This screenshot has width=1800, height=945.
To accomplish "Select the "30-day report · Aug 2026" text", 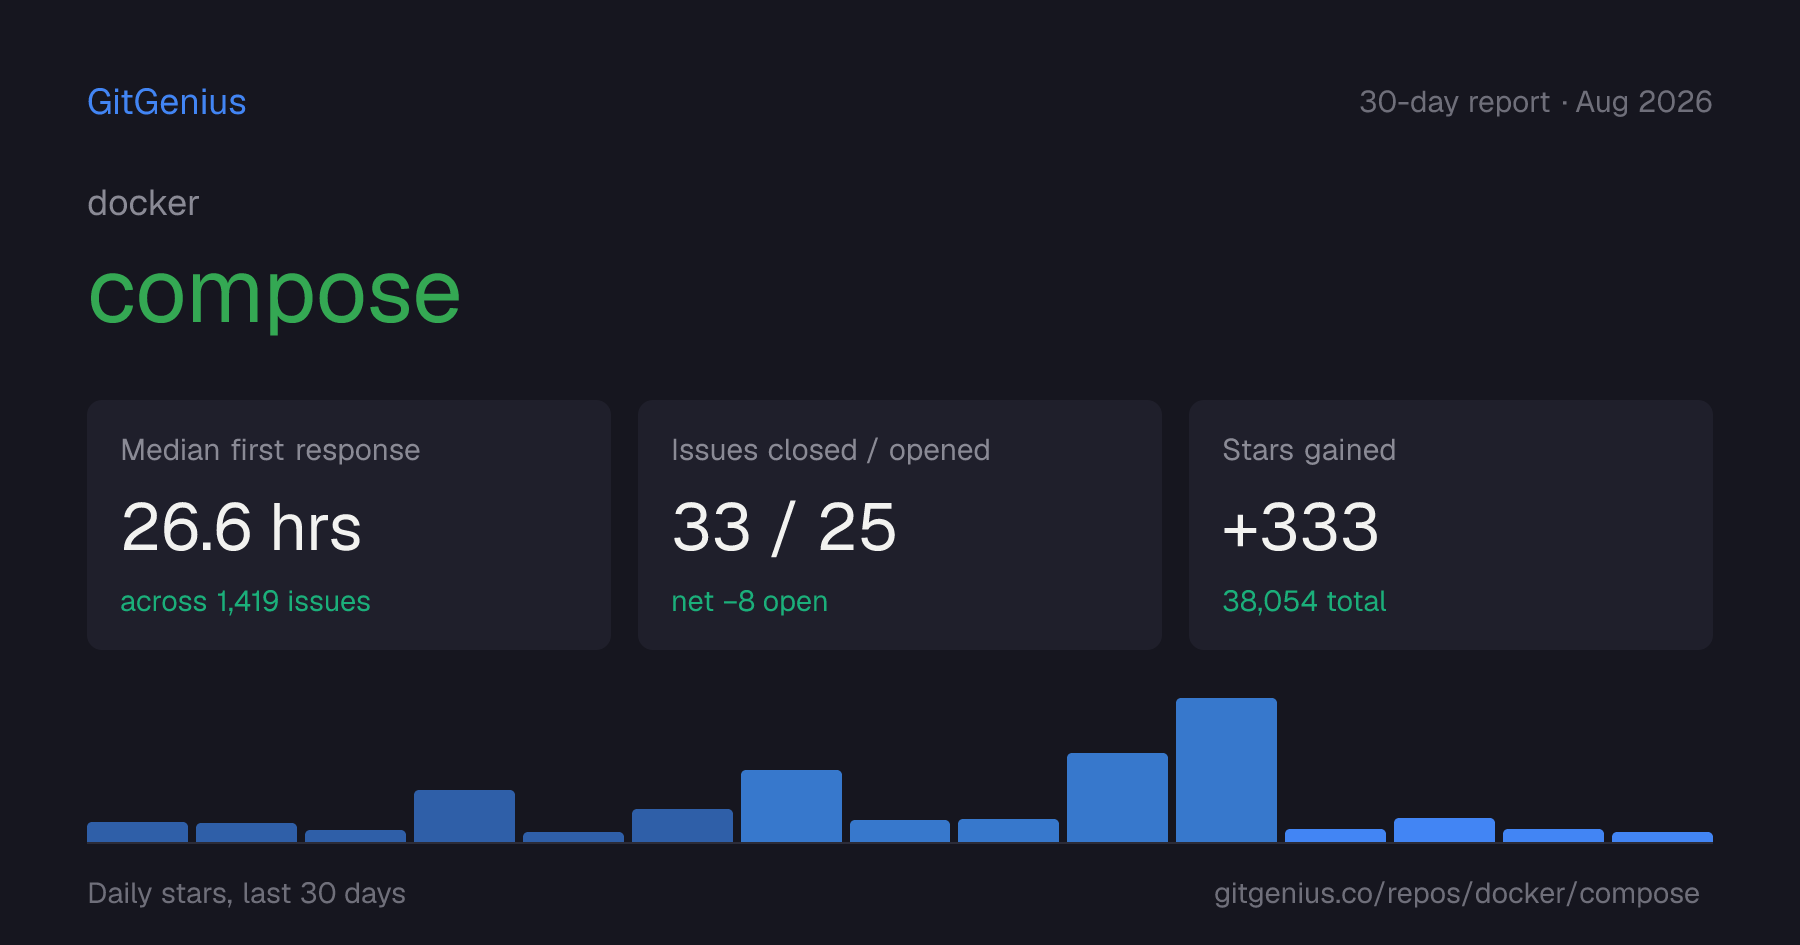I will coord(1535,102).
